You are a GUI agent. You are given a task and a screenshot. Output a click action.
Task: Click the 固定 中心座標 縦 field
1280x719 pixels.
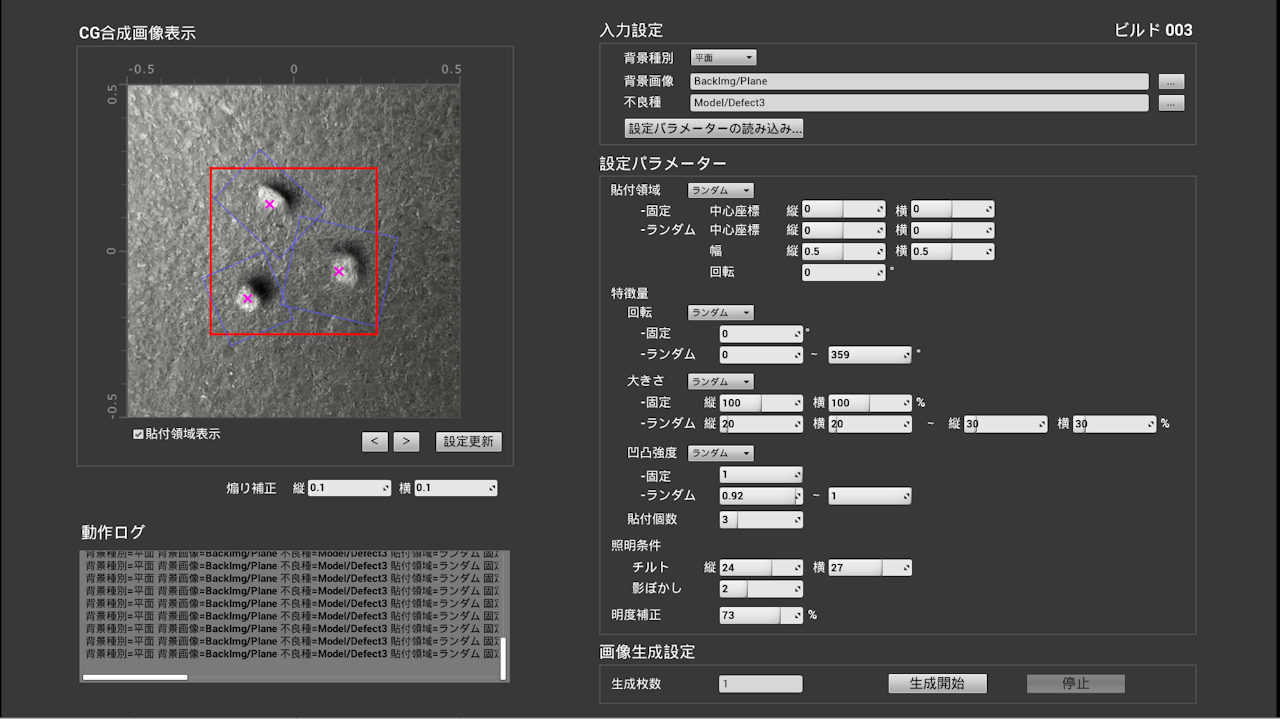pos(843,209)
